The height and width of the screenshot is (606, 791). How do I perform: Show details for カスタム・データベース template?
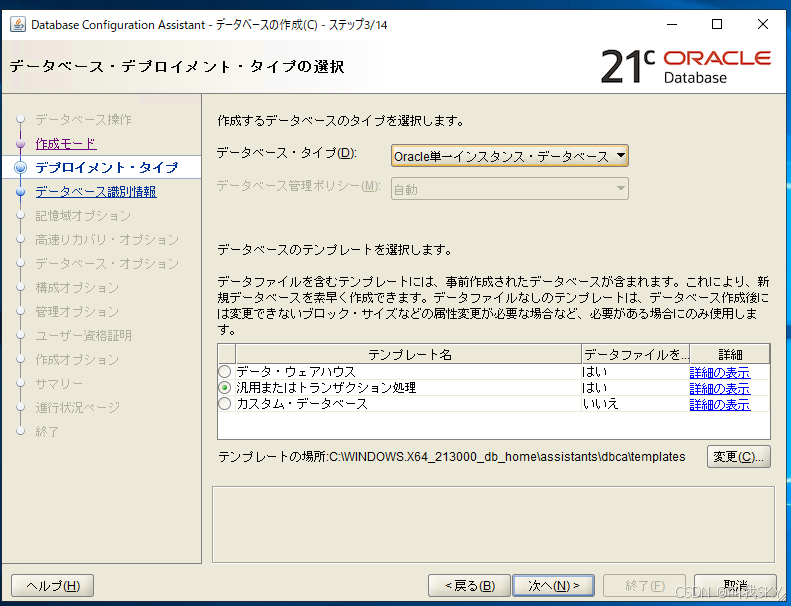click(x=719, y=404)
